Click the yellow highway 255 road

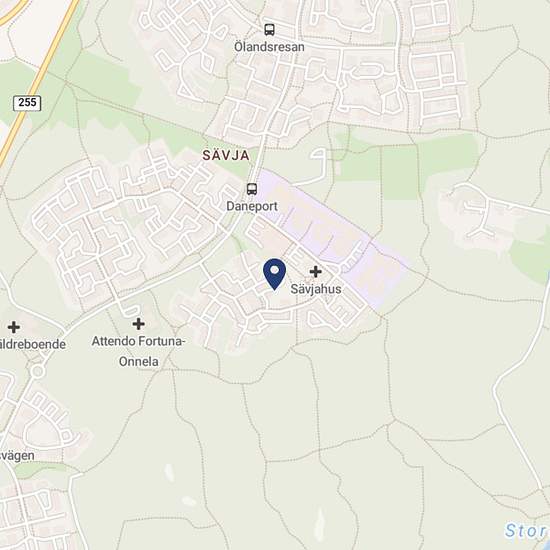point(39,79)
